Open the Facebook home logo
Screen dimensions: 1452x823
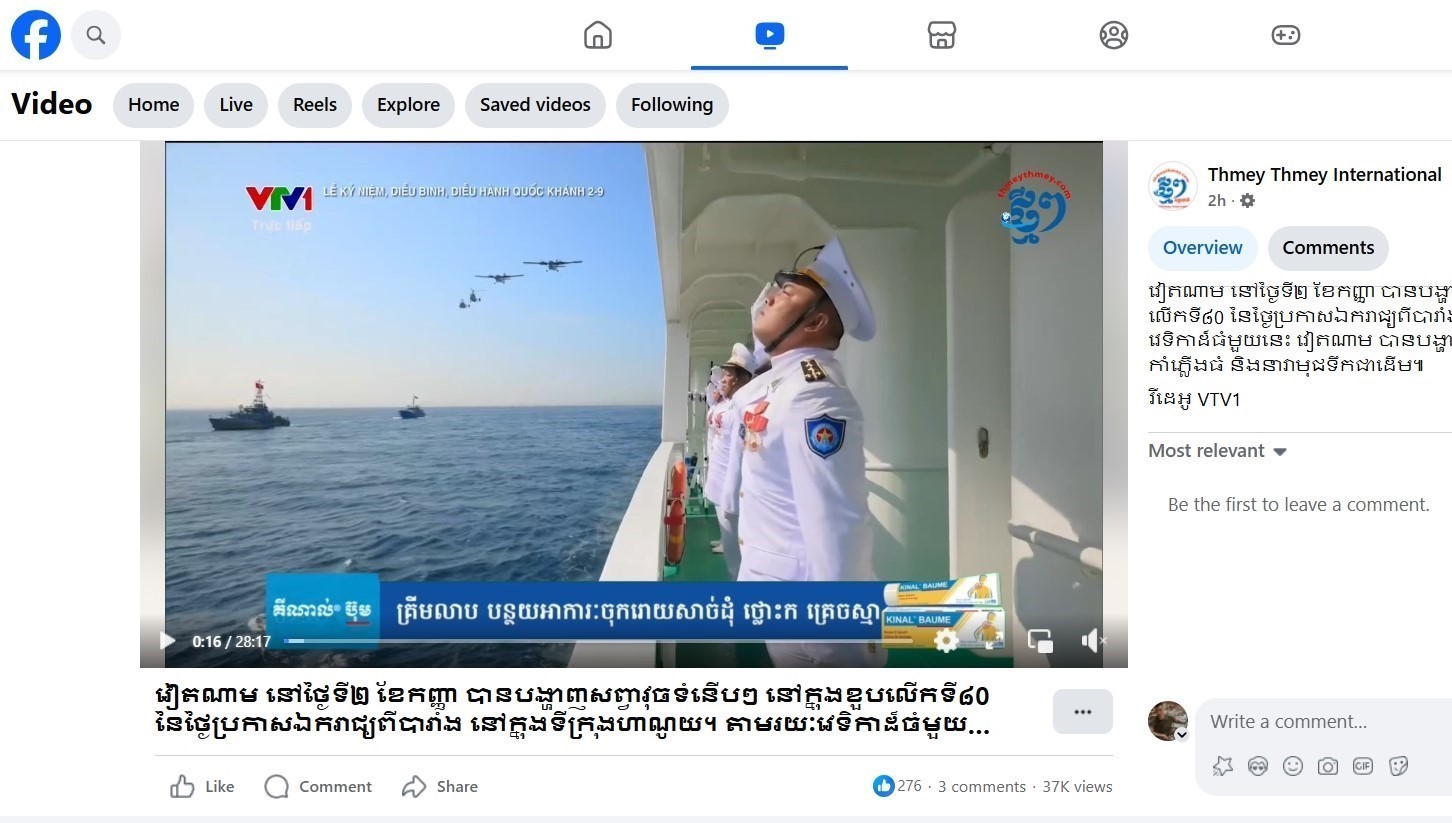[x=36, y=35]
